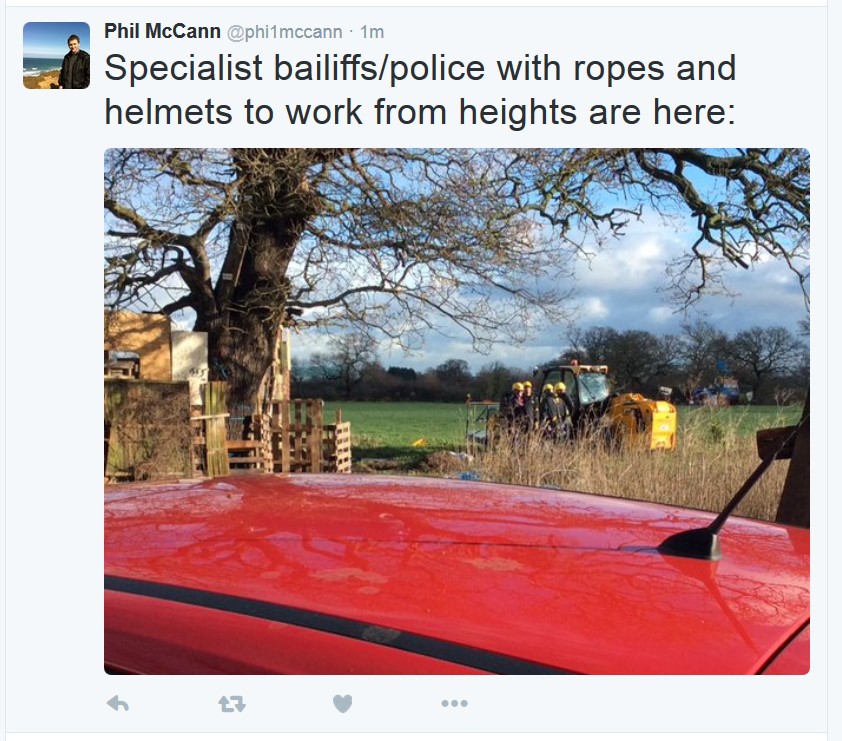The width and height of the screenshot is (842, 741).
Task: Click the word "ropes" in the tweet
Action: coord(619,70)
